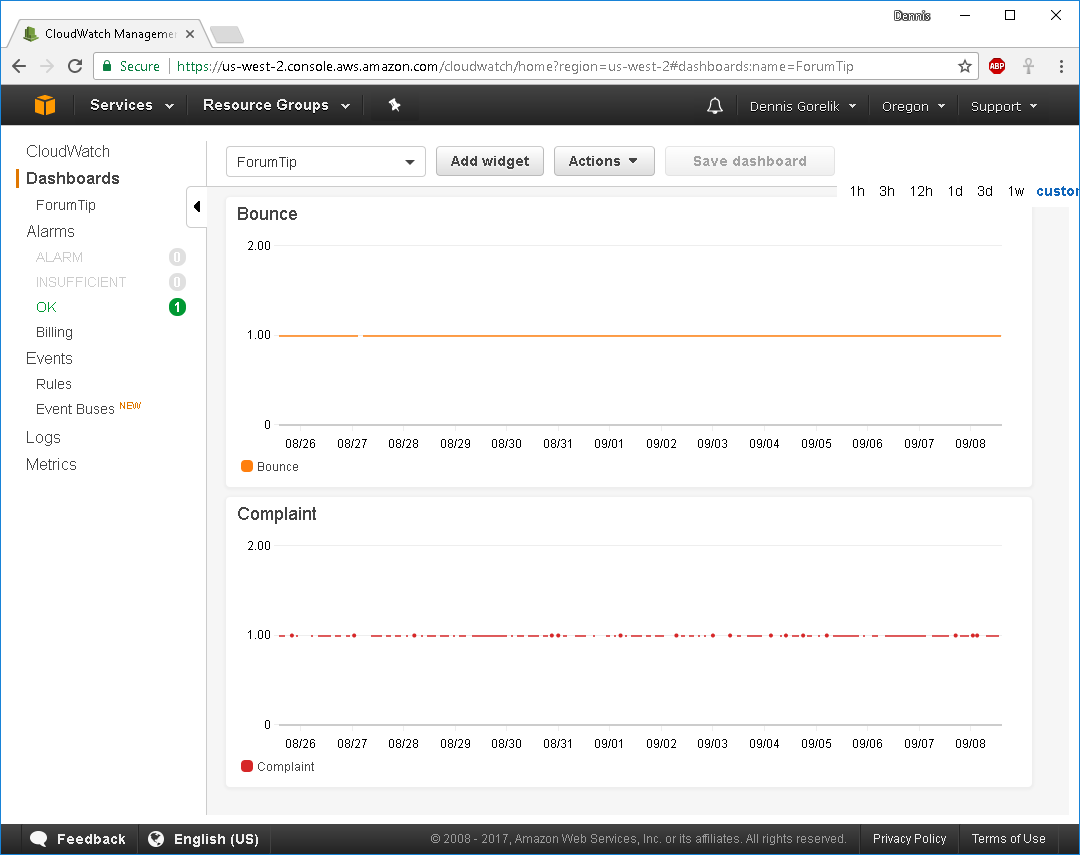Viewport: 1080px width, 855px height.
Task: Select the 3h time range
Action: (x=886, y=191)
